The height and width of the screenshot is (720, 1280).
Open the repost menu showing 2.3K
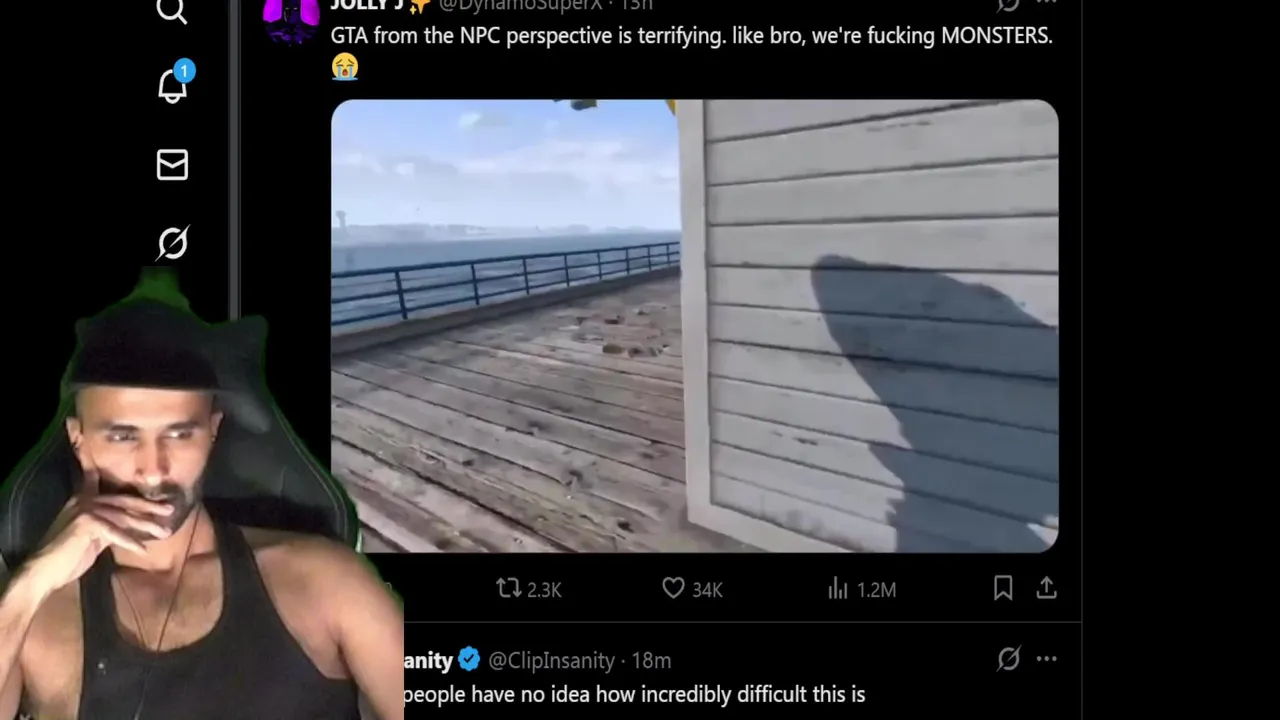point(529,589)
